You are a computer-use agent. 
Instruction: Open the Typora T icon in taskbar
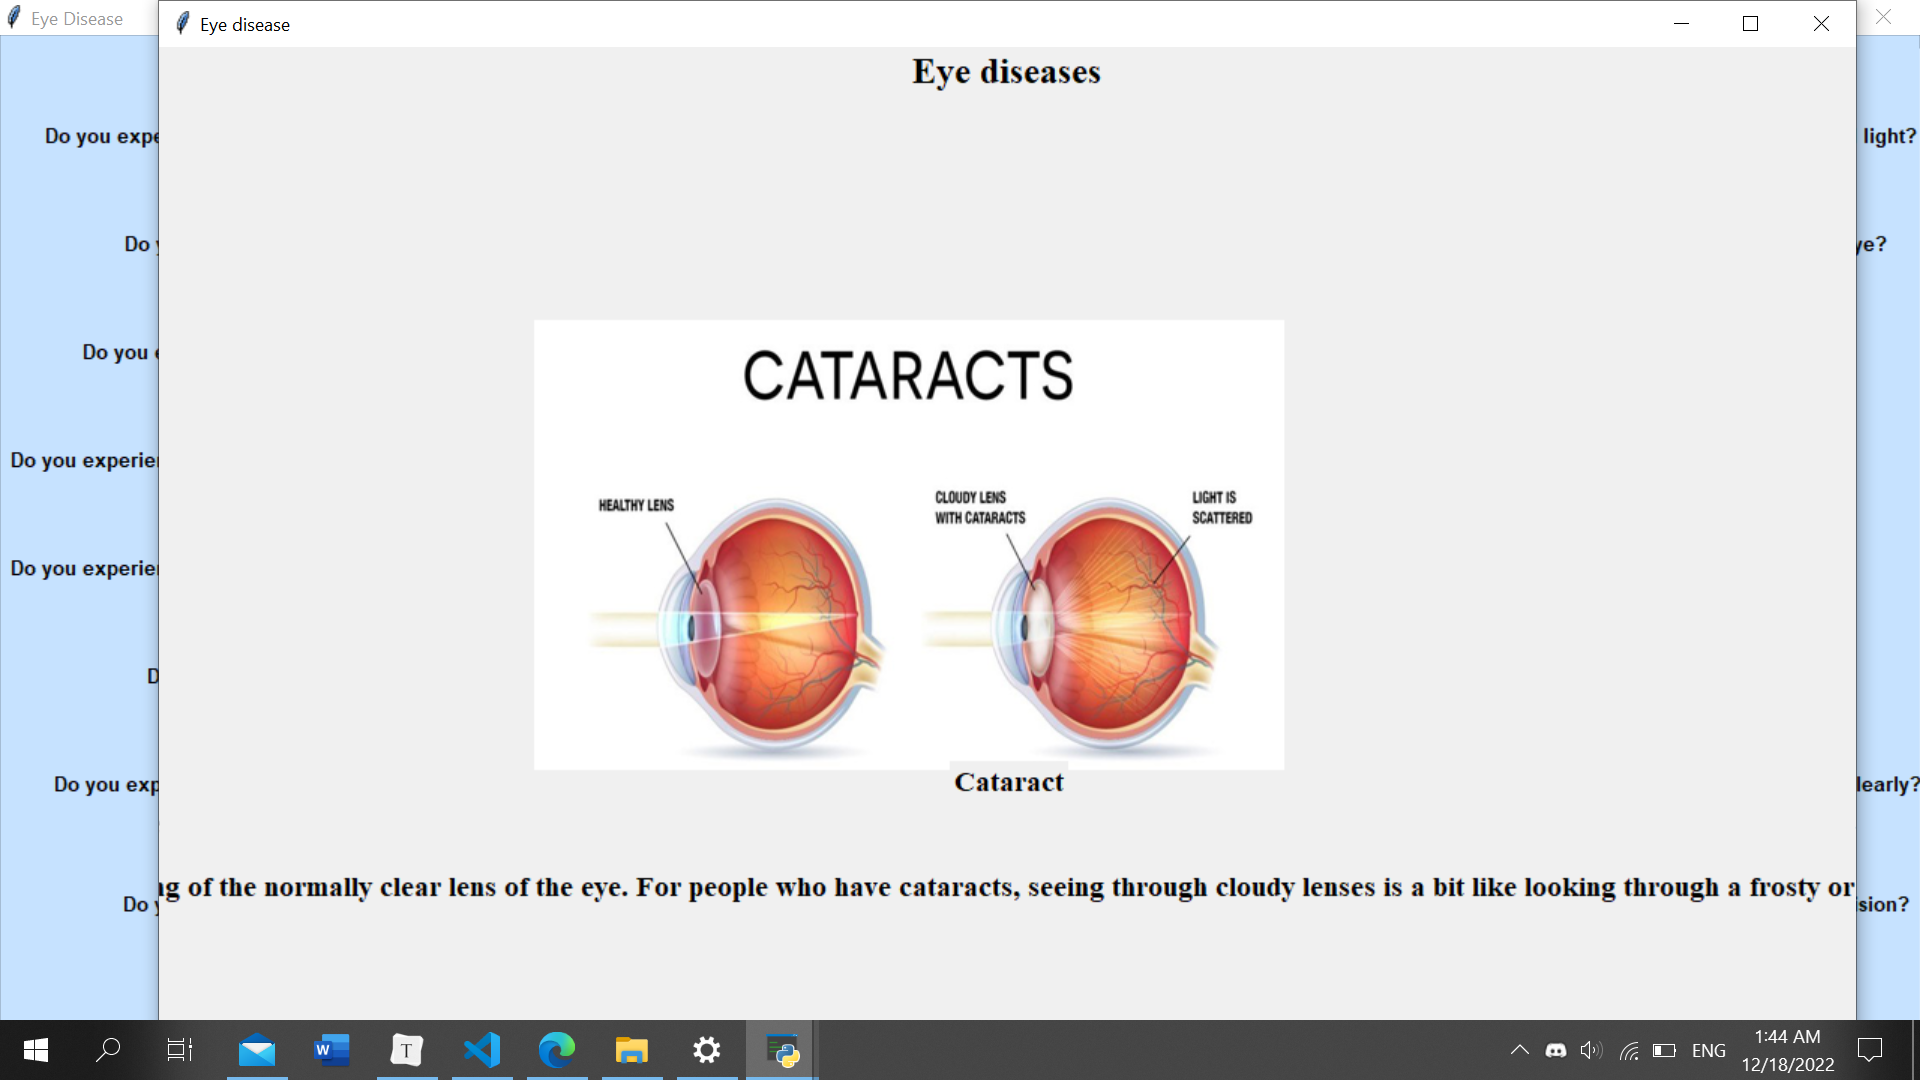tap(406, 1050)
